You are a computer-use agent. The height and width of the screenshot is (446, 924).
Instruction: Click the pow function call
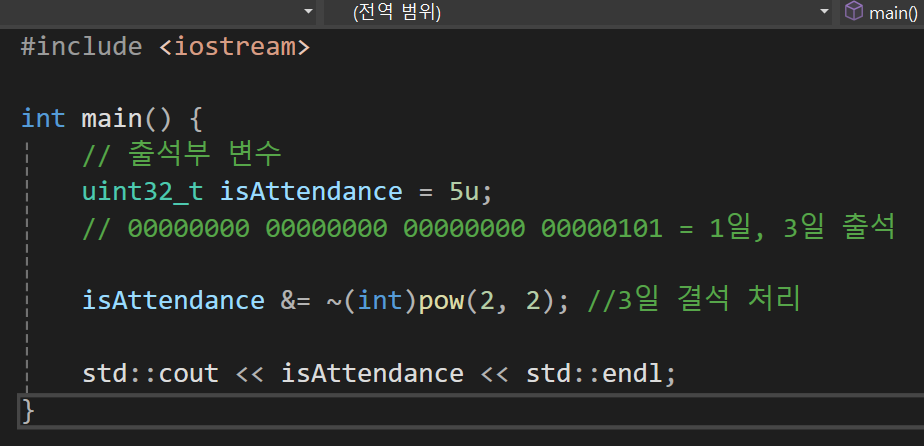coord(441,302)
